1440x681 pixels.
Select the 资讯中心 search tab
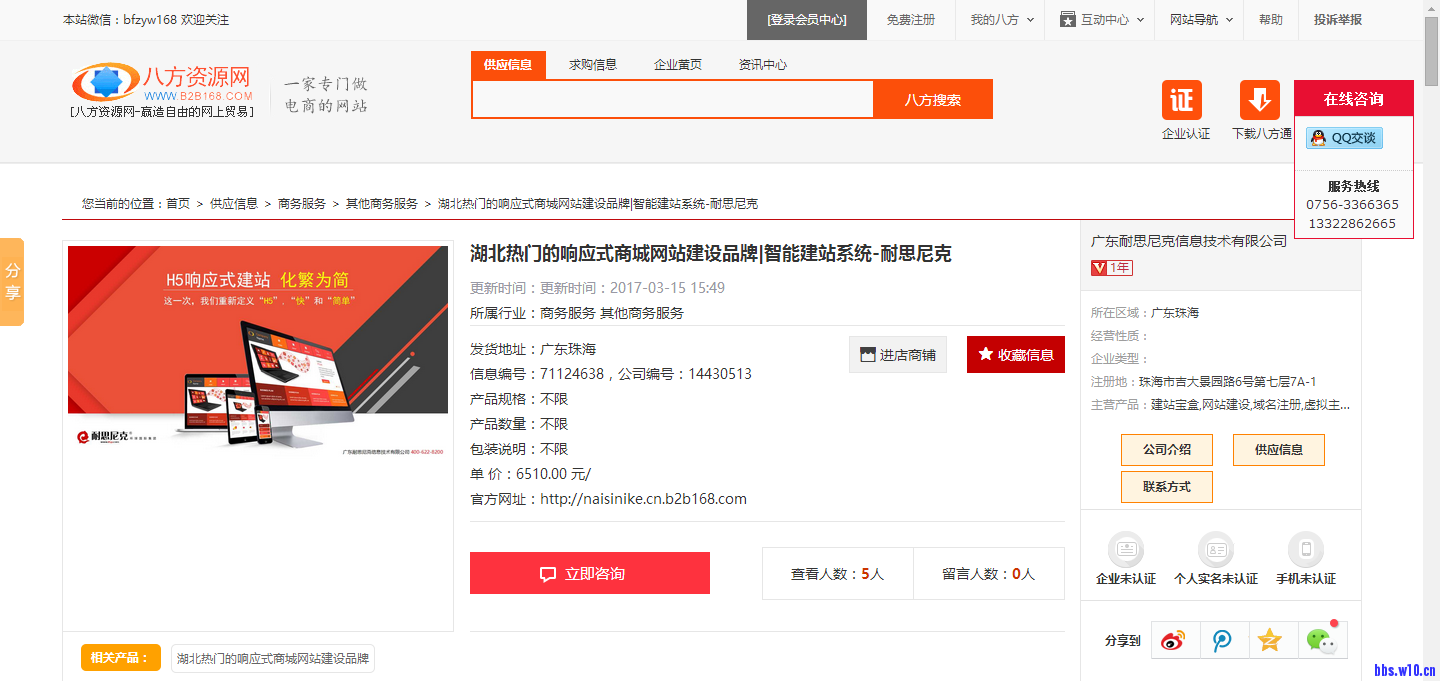[x=763, y=65]
